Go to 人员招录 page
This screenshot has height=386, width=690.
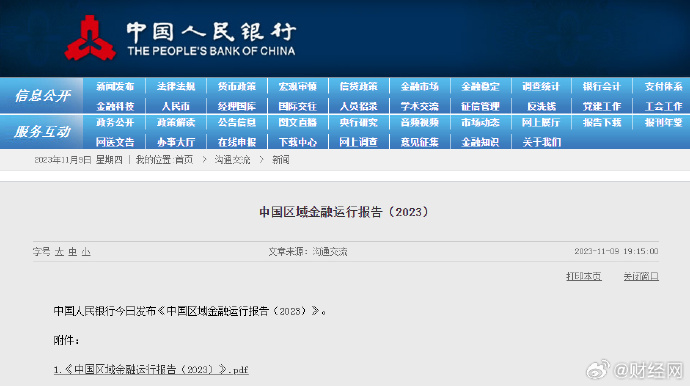pos(359,107)
